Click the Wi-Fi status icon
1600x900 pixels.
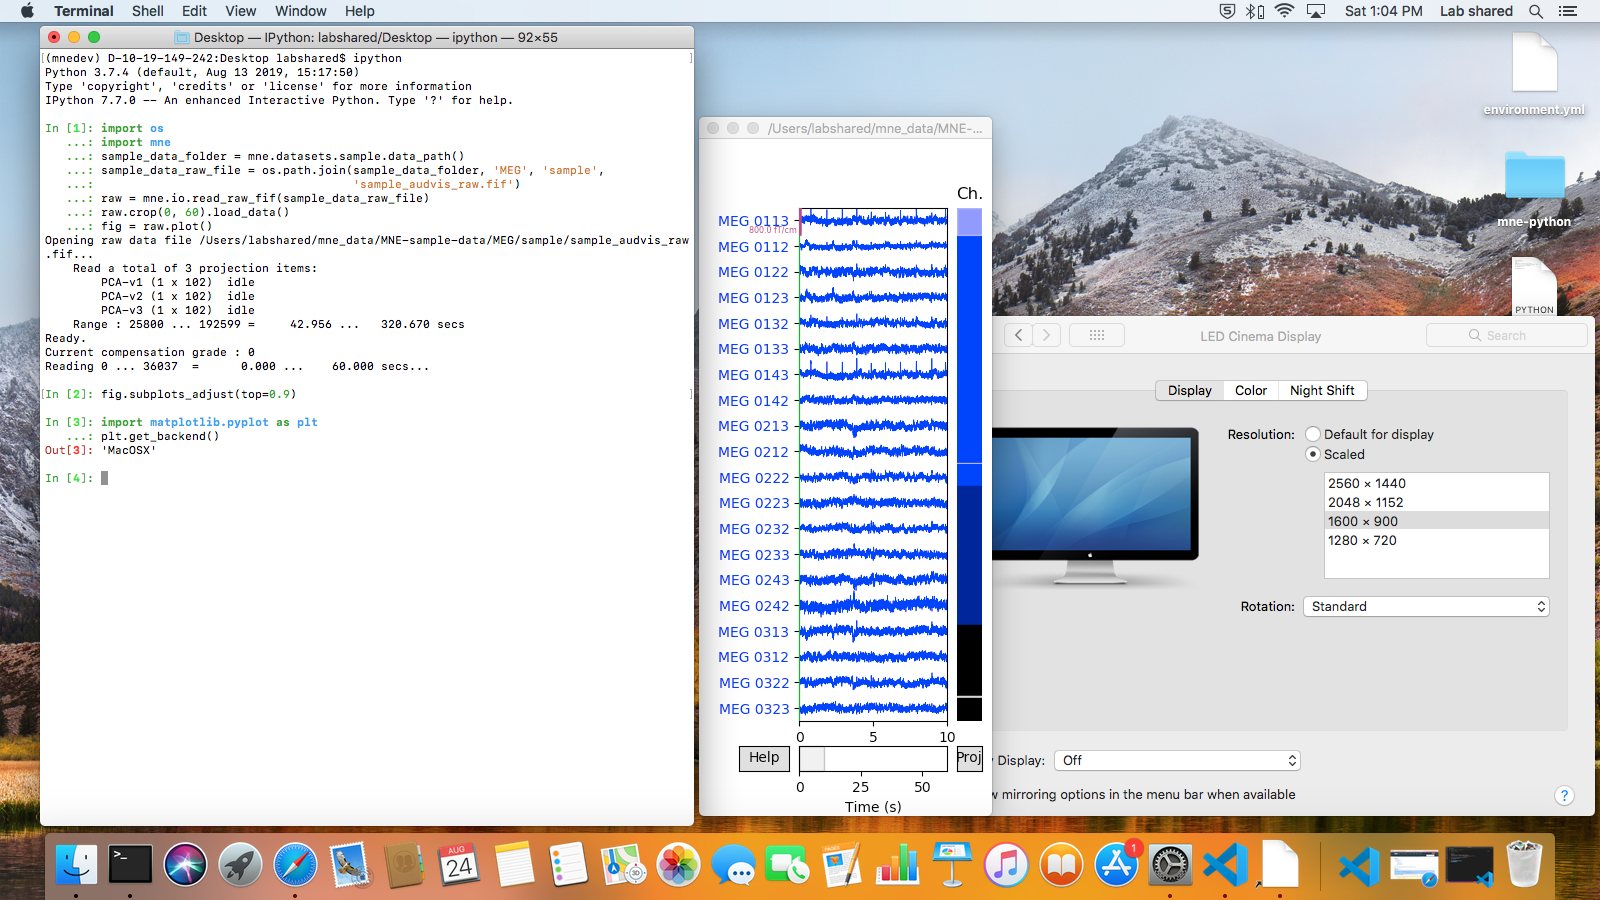1285,11
